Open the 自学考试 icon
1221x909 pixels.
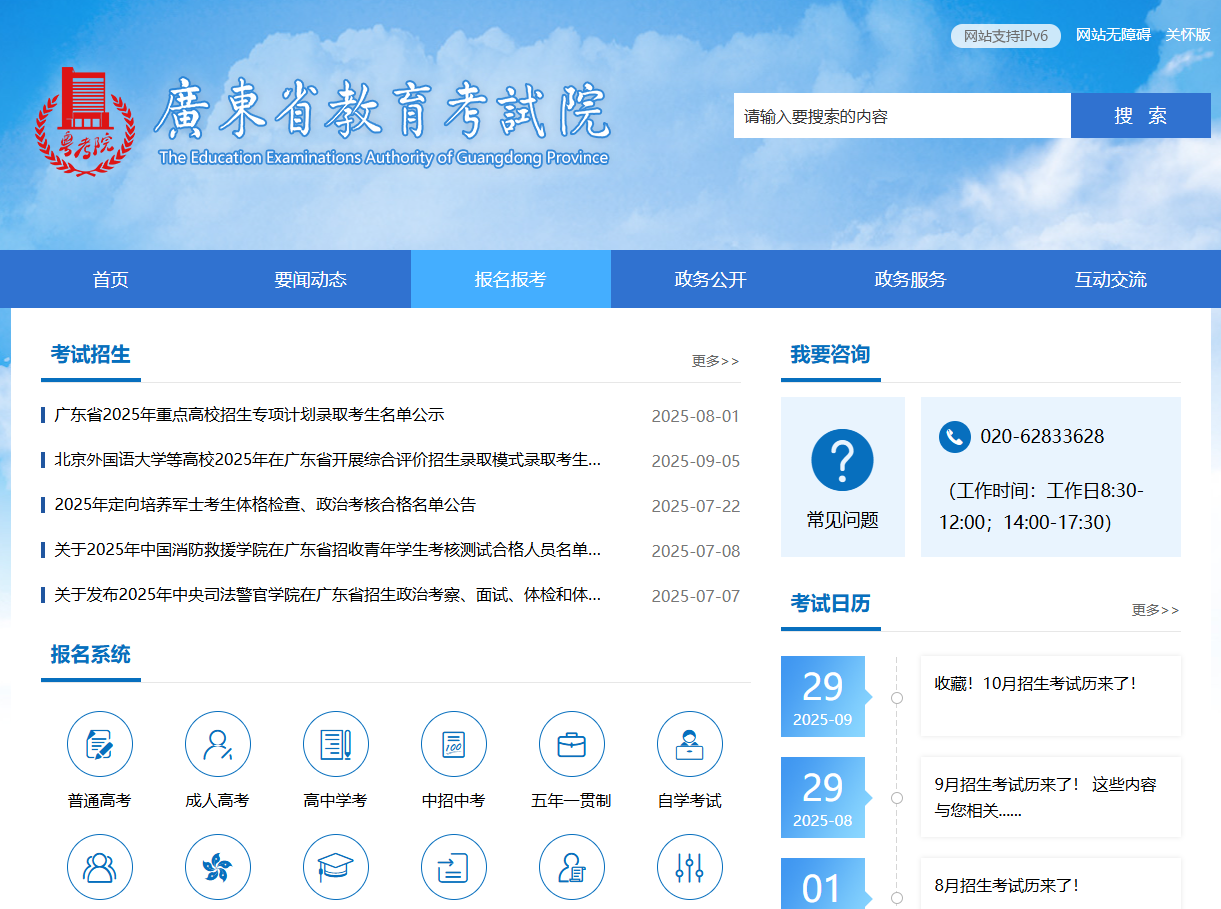[x=690, y=744]
